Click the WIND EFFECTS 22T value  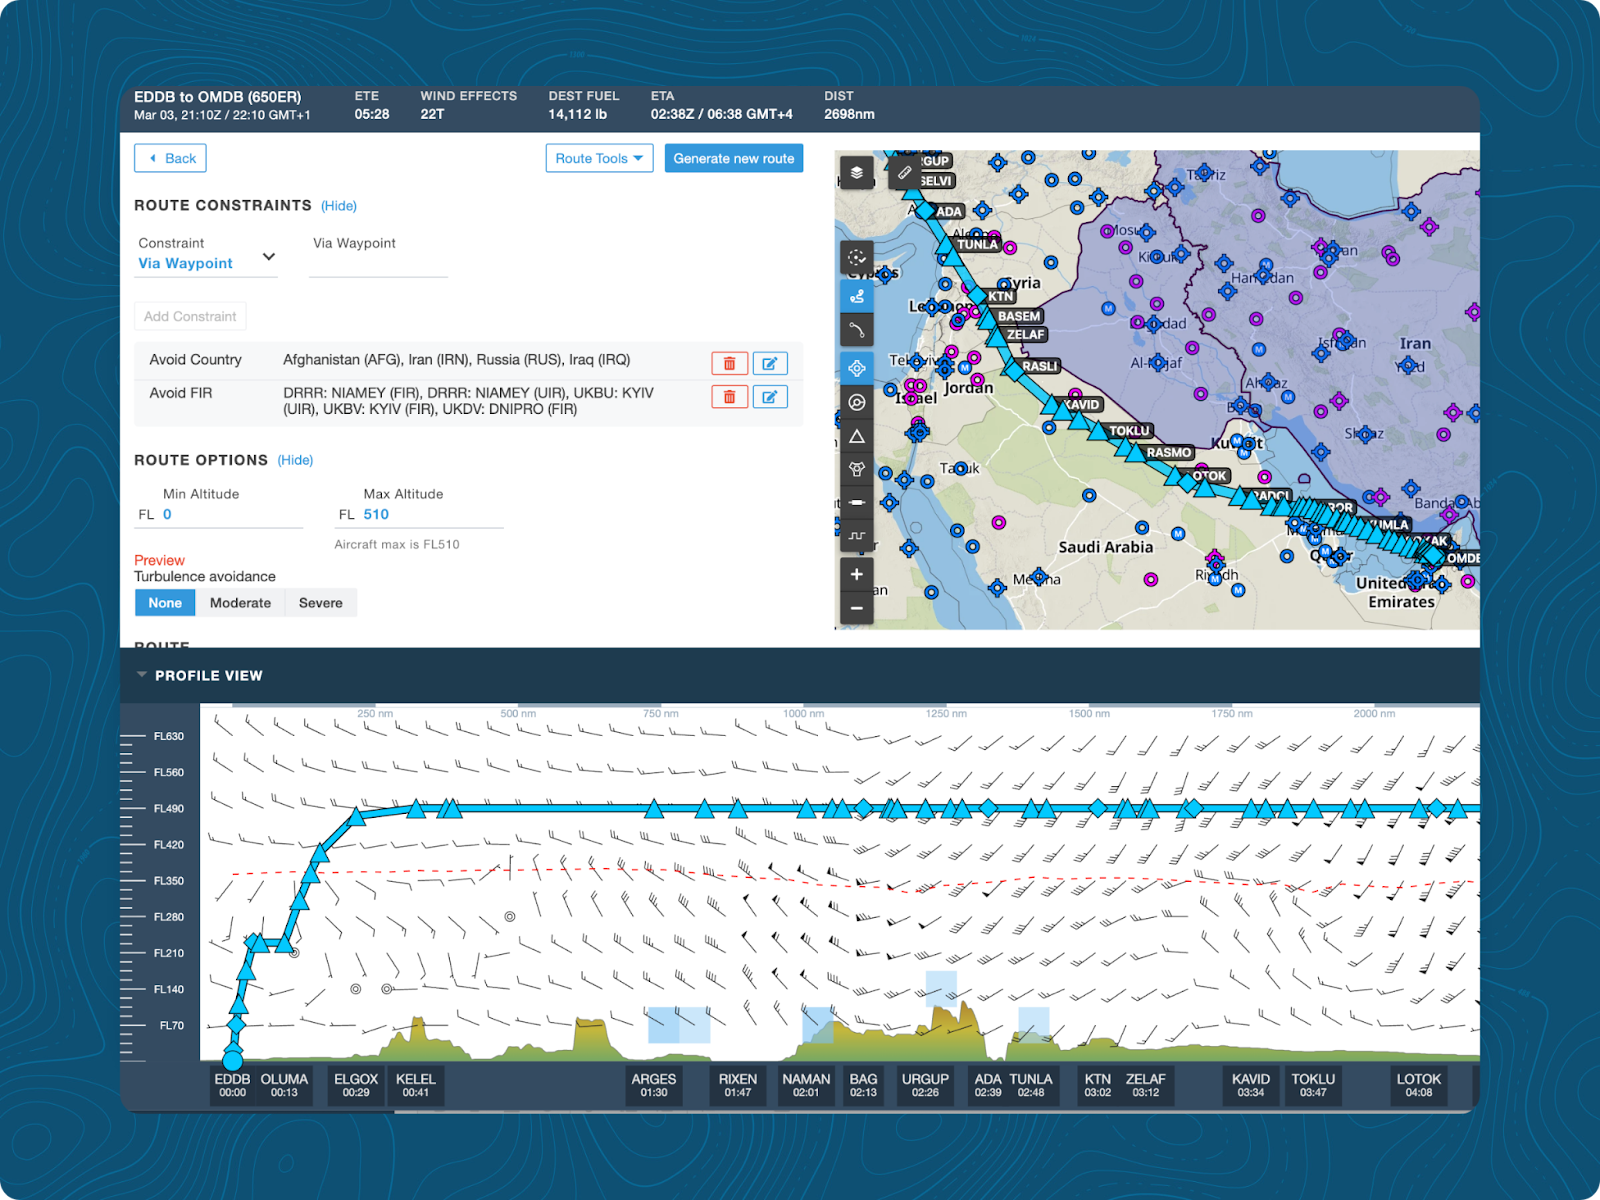tap(432, 114)
